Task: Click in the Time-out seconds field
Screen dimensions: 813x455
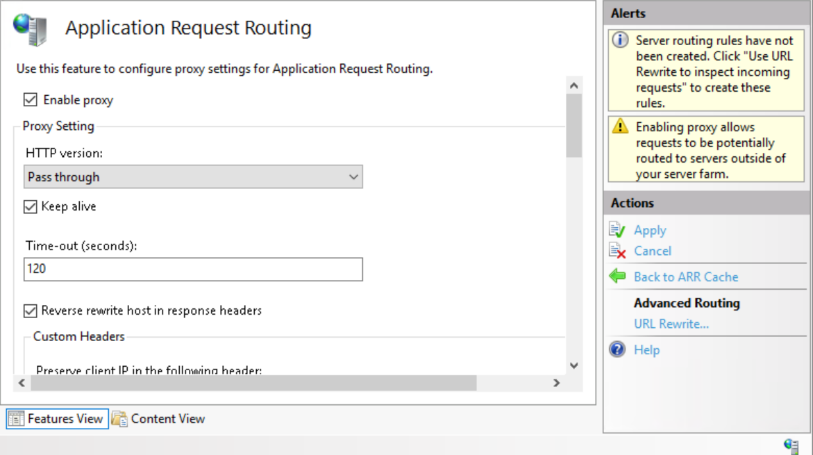Action: (193, 269)
